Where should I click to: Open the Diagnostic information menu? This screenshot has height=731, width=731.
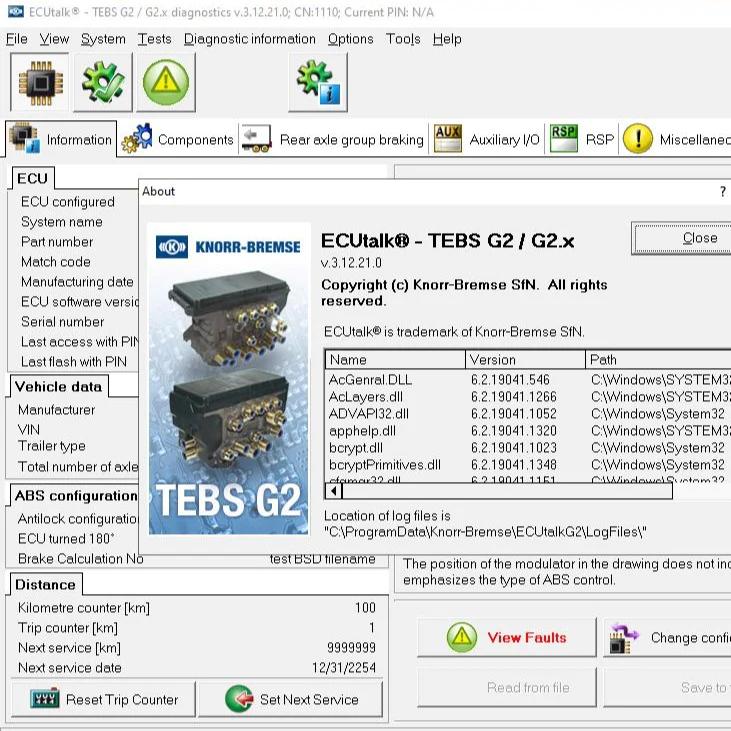[x=250, y=39]
